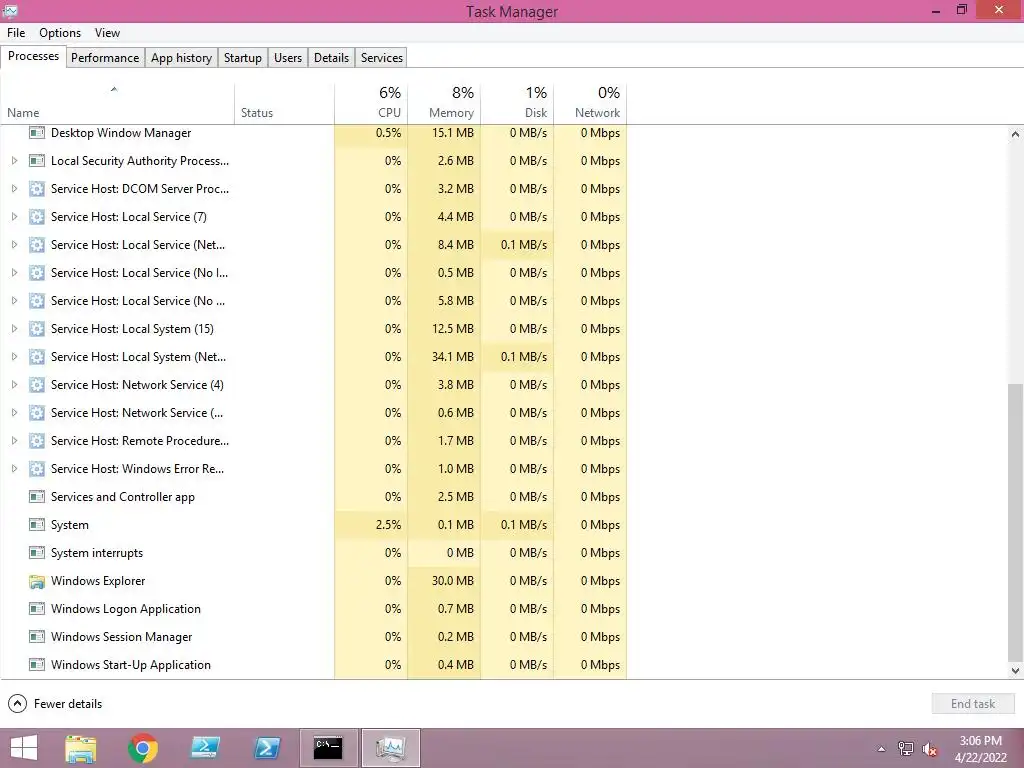Click the Desktop Window Manager process icon

[37, 133]
